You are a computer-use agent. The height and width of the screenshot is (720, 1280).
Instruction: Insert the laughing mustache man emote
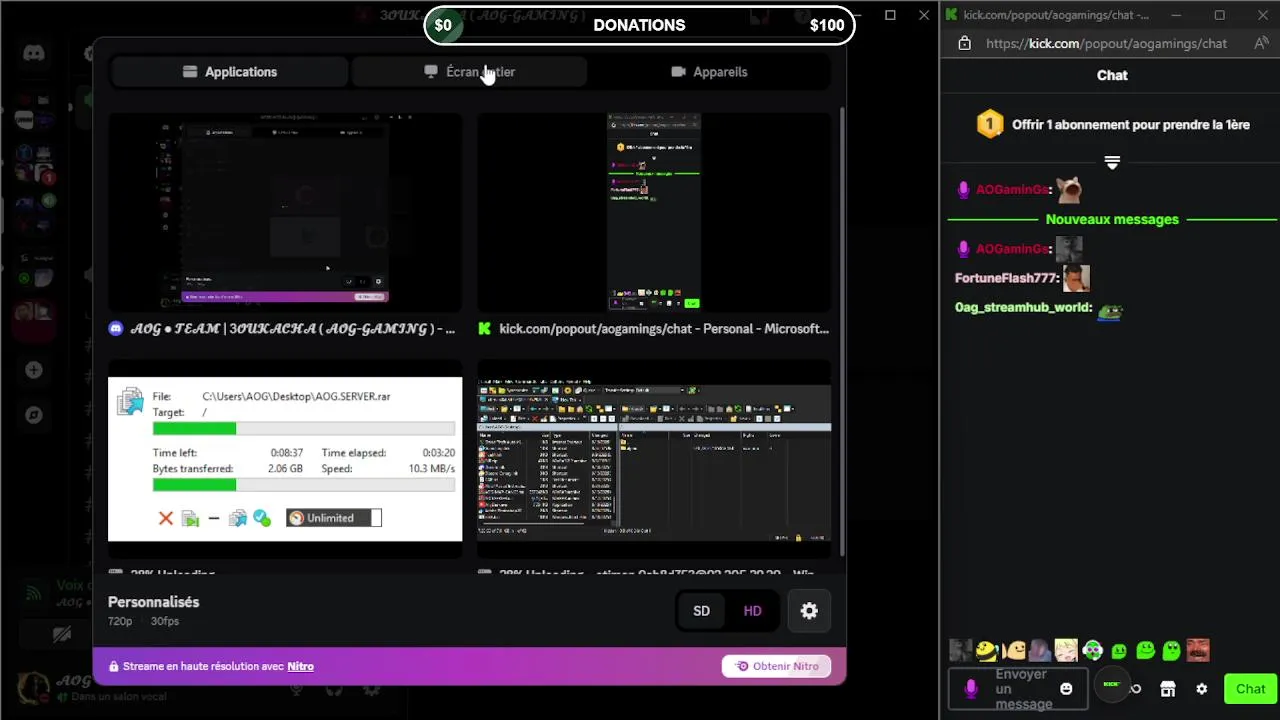pos(1198,651)
